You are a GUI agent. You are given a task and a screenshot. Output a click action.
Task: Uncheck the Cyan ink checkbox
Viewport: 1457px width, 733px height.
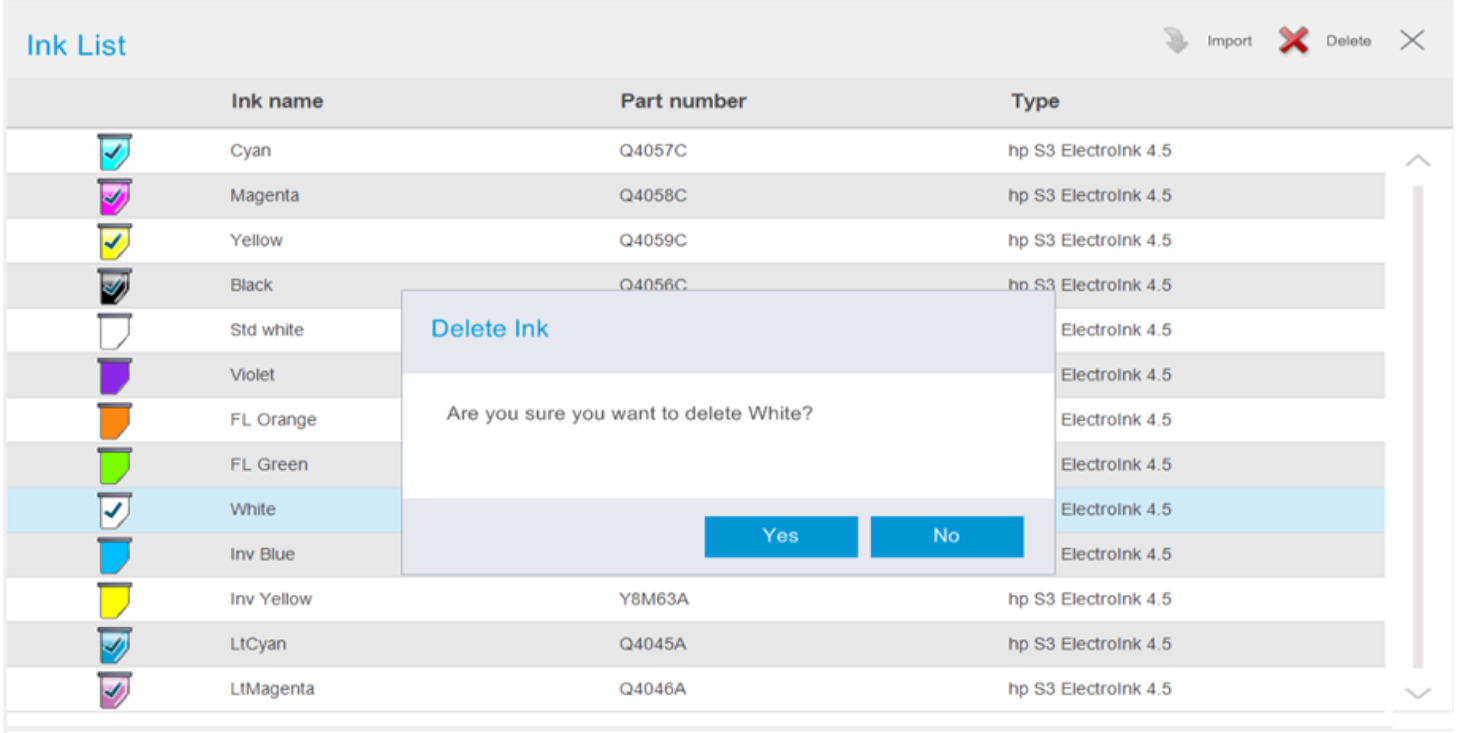click(x=115, y=152)
